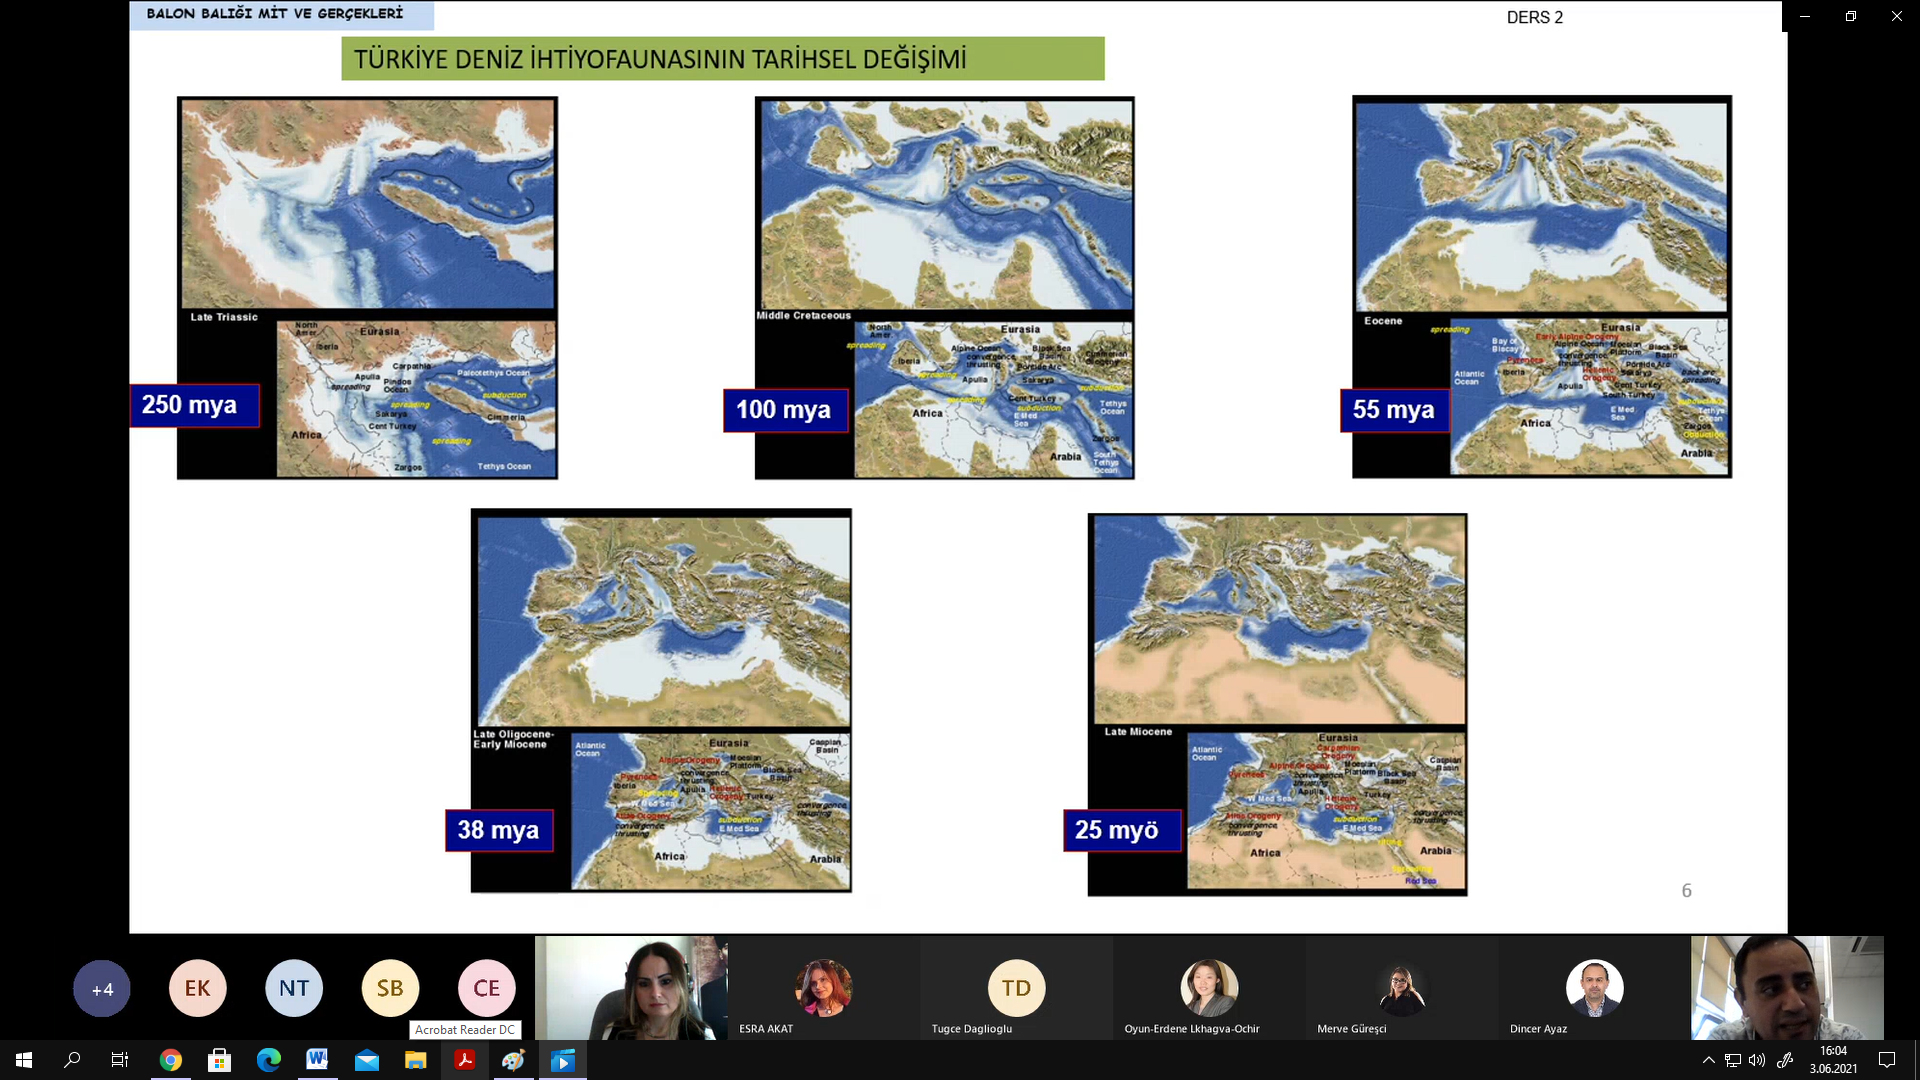Open Word from the taskbar
Viewport: 1920px width, 1080px height.
317,1060
